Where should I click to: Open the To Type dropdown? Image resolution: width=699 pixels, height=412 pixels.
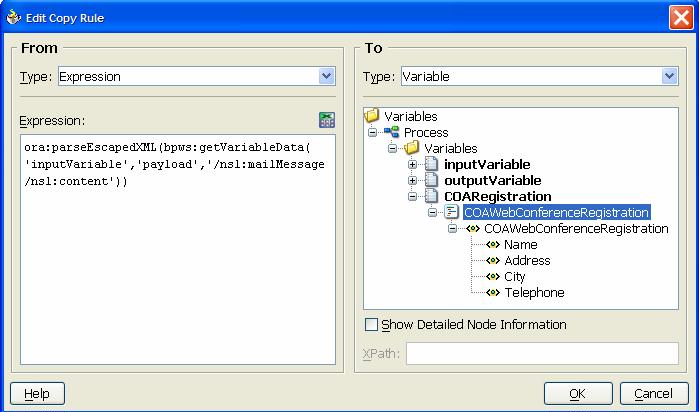[669, 76]
